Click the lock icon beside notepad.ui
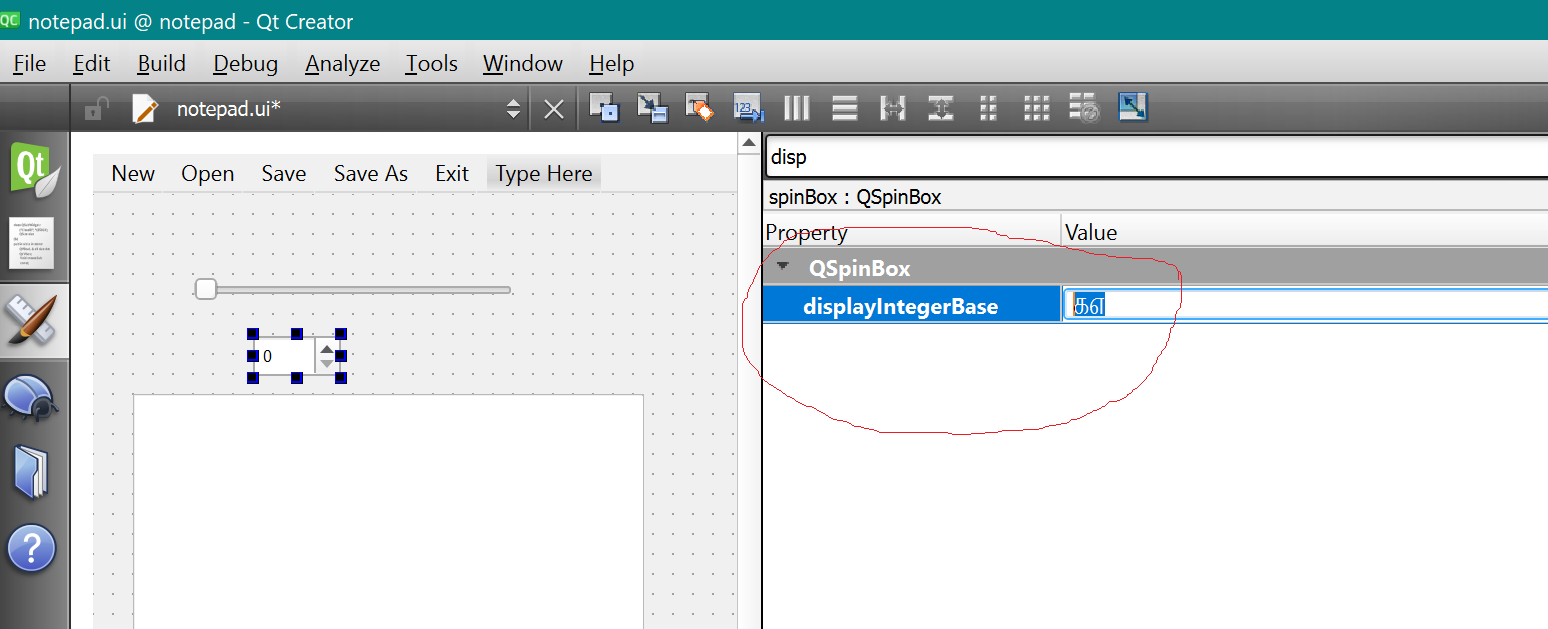This screenshot has width=1548, height=629. (x=96, y=108)
